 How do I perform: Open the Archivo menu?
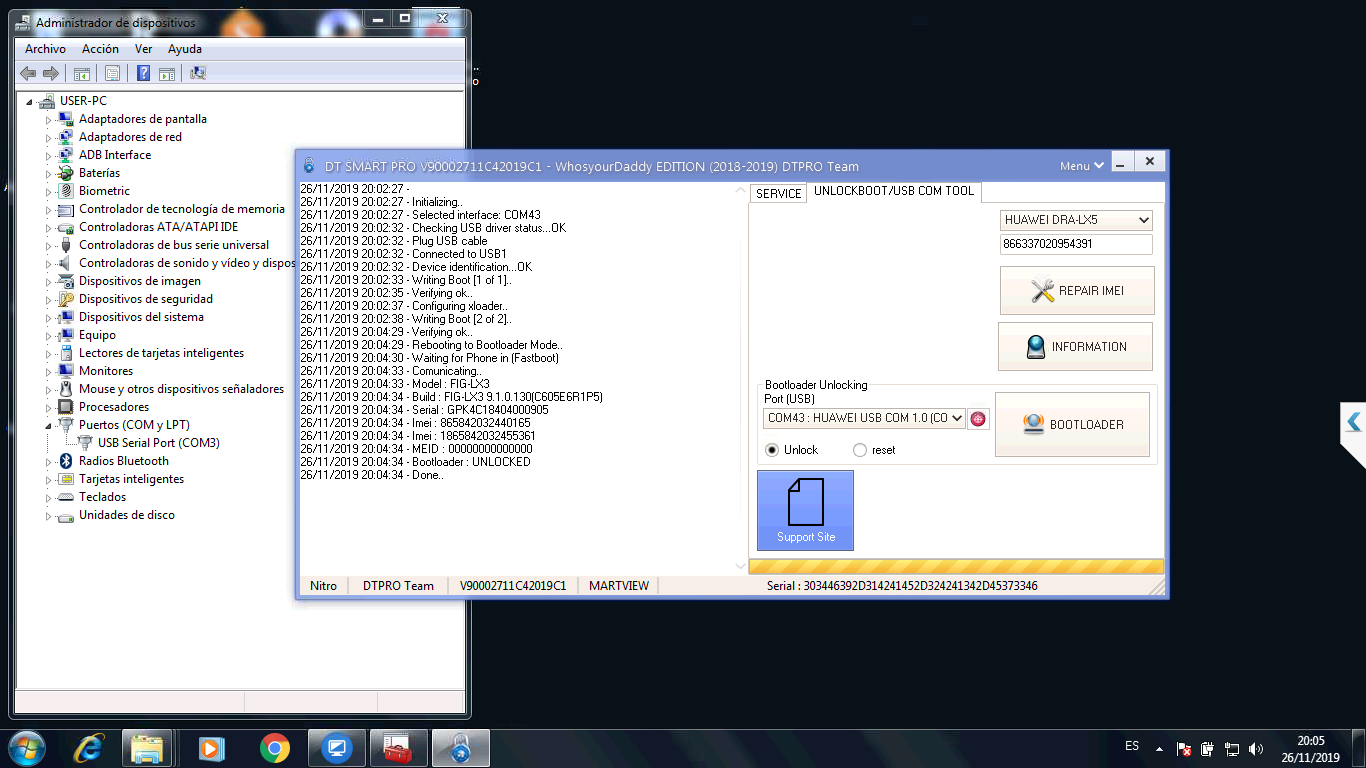pyautogui.click(x=45, y=49)
